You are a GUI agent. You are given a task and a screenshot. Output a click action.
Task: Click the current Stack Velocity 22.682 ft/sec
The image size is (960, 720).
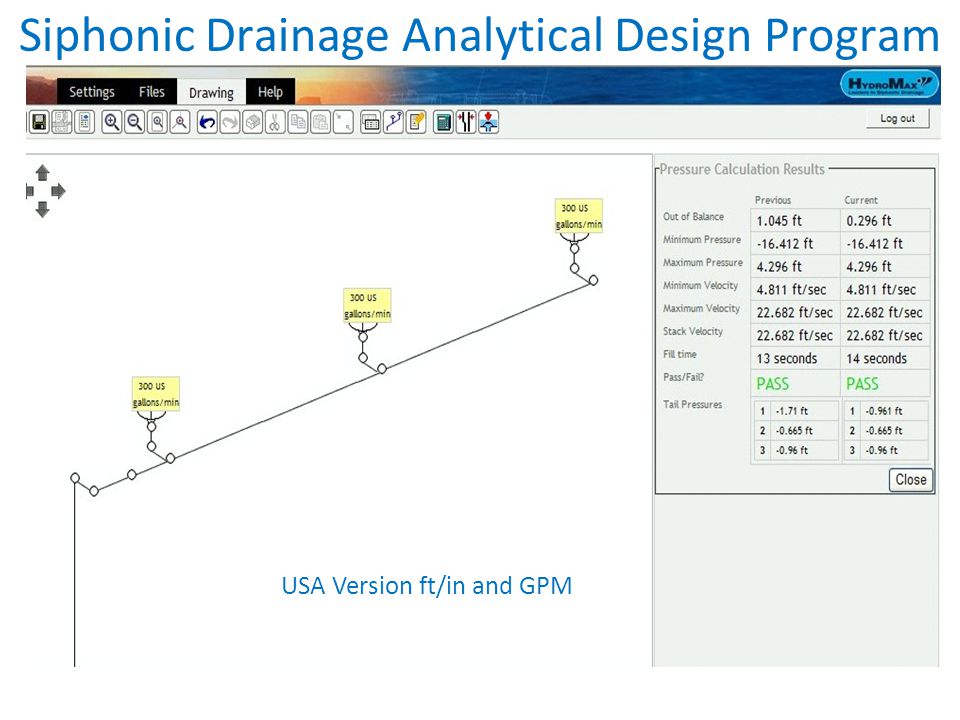point(885,336)
